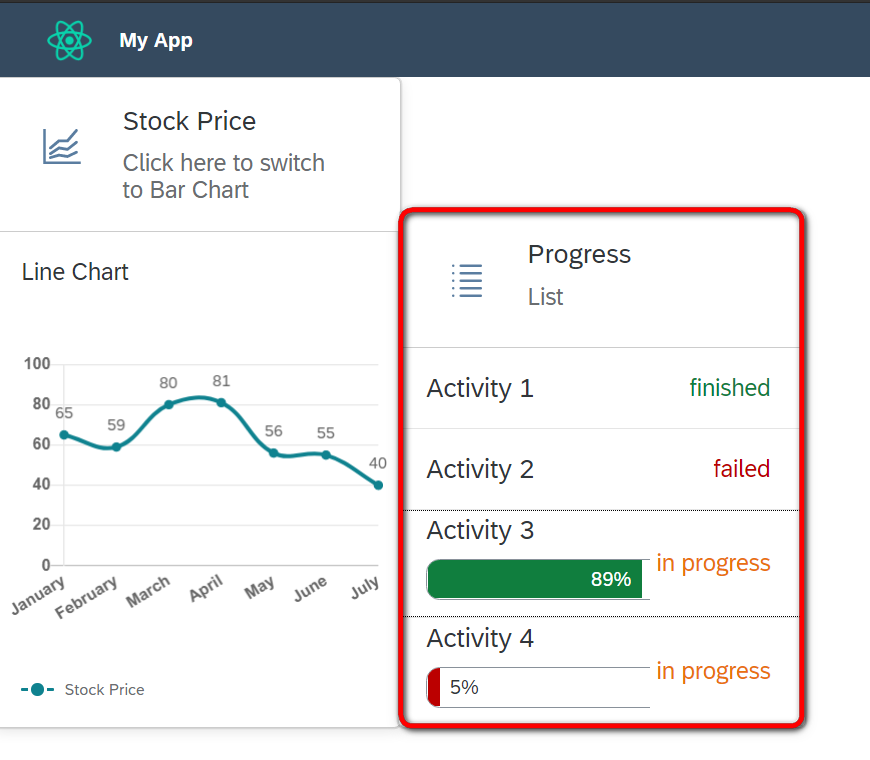Screen dimensions: 870x760
Task: Click the 89% green progress bar
Action: pyautogui.click(x=538, y=579)
